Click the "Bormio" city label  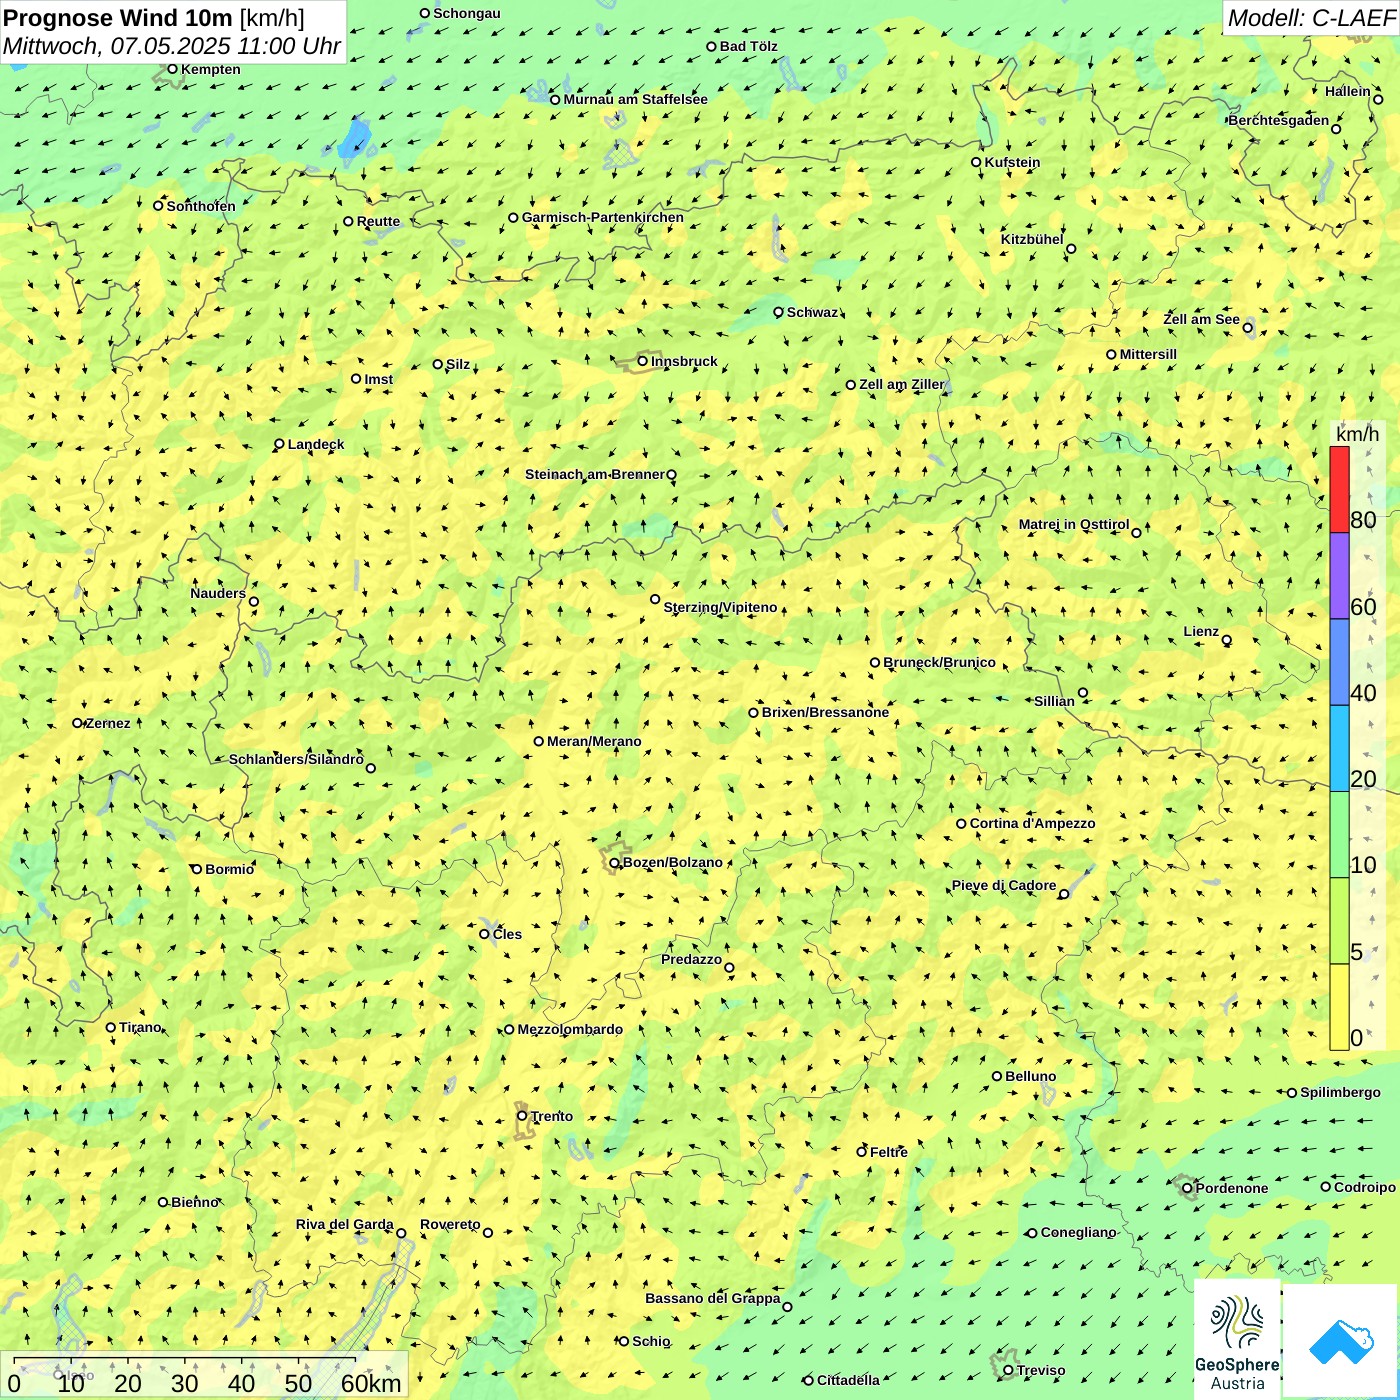[x=229, y=869]
